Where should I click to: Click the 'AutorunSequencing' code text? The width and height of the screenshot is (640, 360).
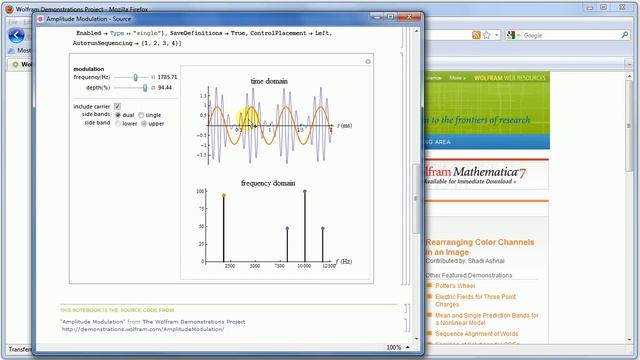(x=102, y=43)
